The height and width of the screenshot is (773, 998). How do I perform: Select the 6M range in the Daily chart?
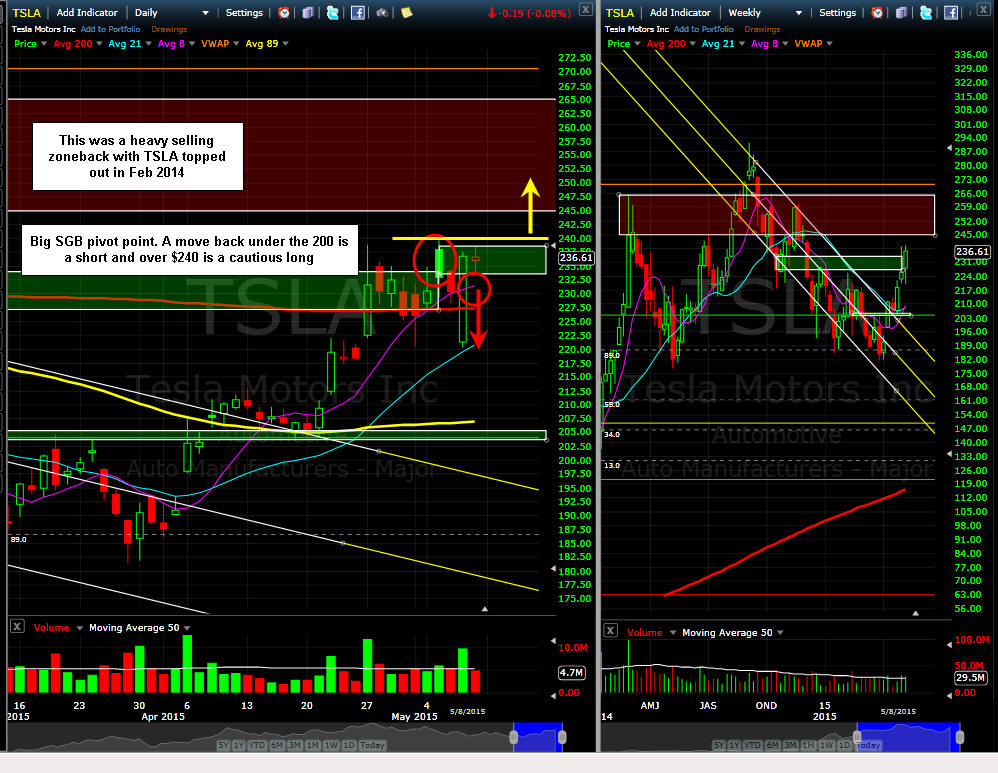[277, 745]
